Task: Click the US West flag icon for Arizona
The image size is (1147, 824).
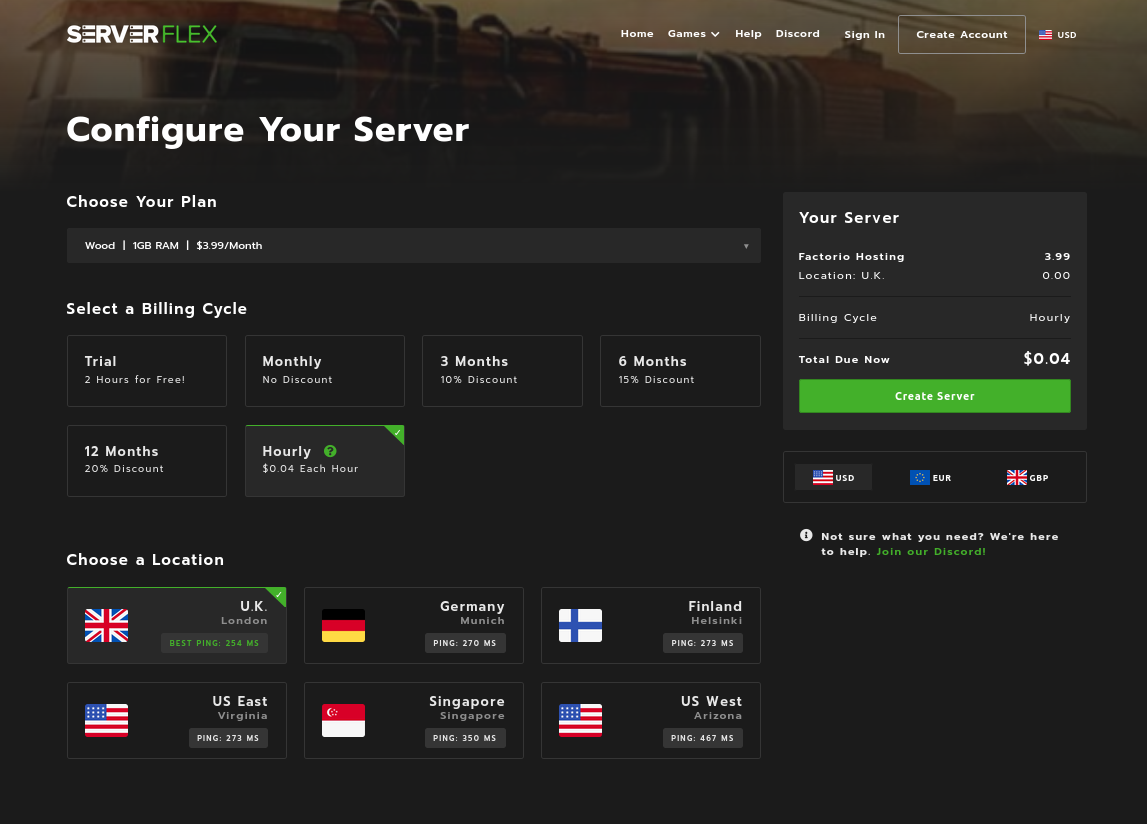Action: 580,720
